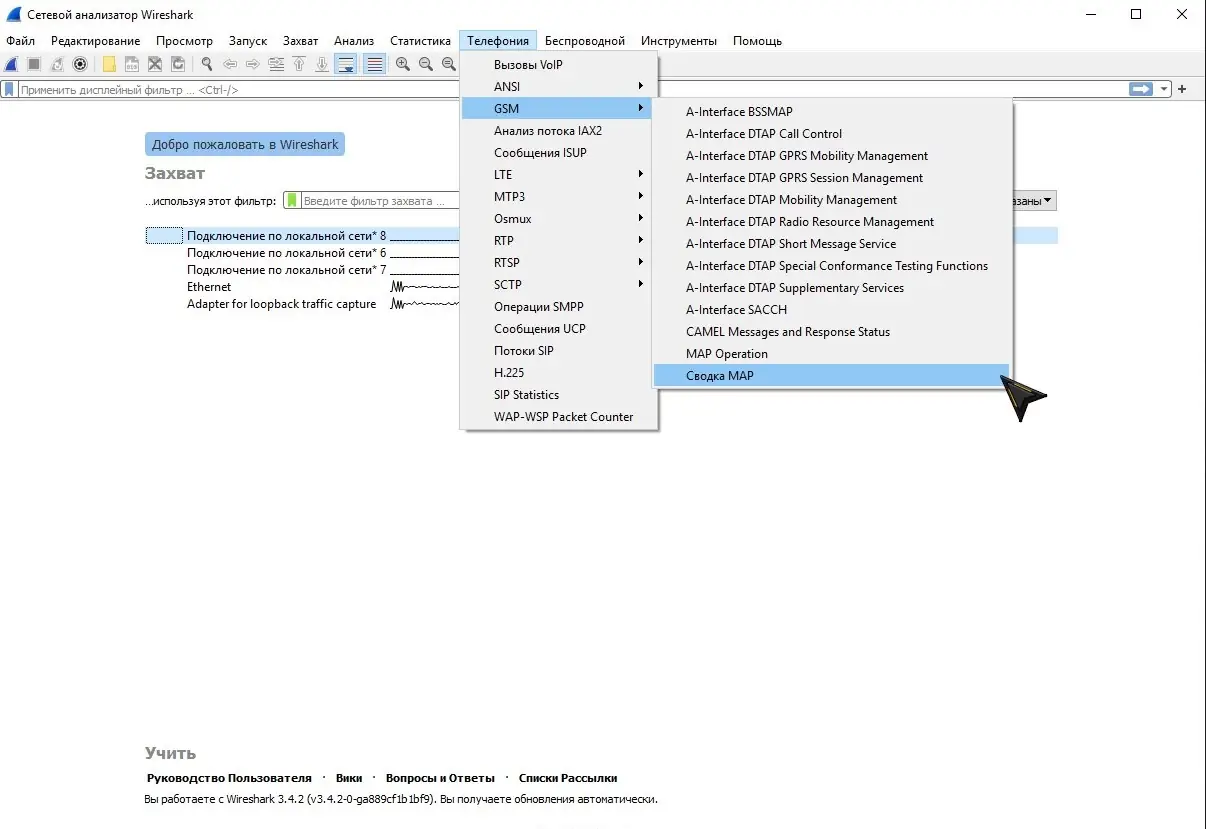Viewport: 1206px width, 829px height.
Task: Click display filter bookmark icon
Action: tap(9, 89)
